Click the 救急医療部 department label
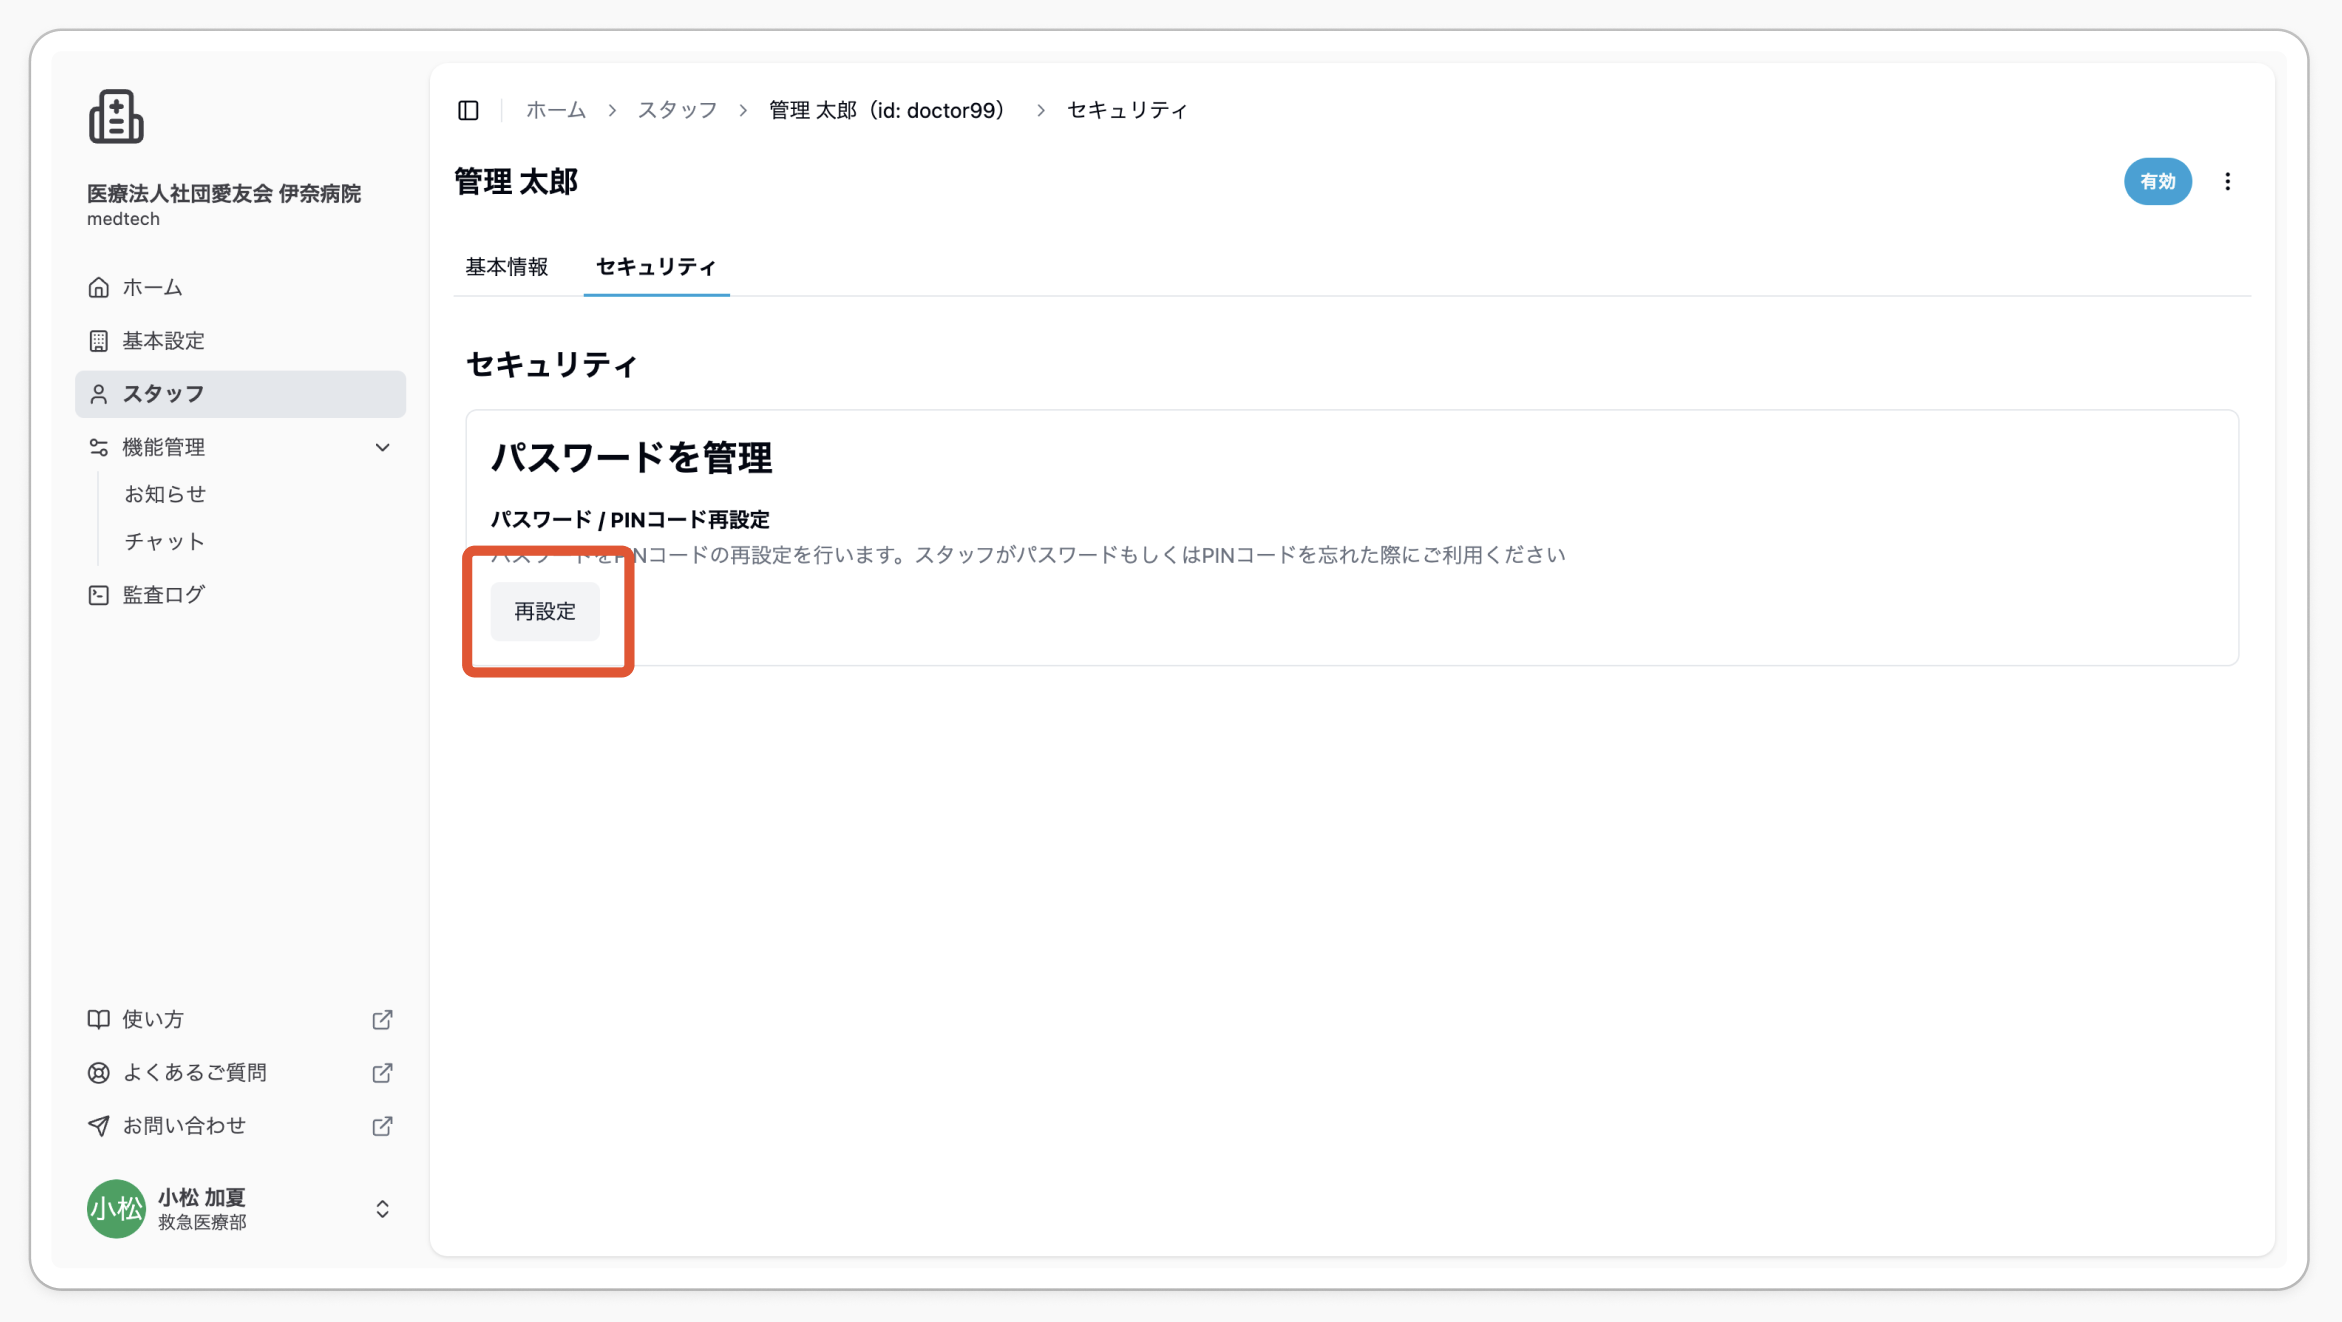 [202, 1222]
